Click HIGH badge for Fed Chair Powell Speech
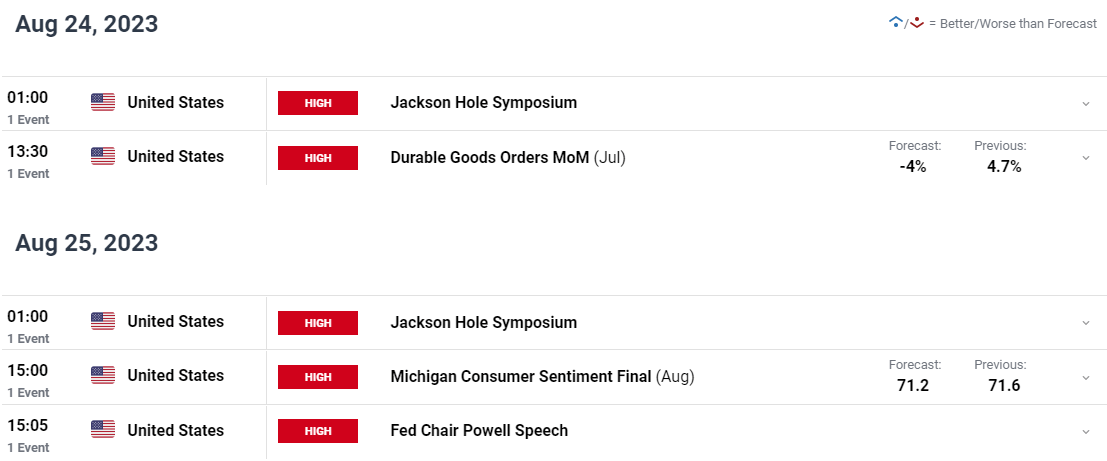 (x=318, y=431)
